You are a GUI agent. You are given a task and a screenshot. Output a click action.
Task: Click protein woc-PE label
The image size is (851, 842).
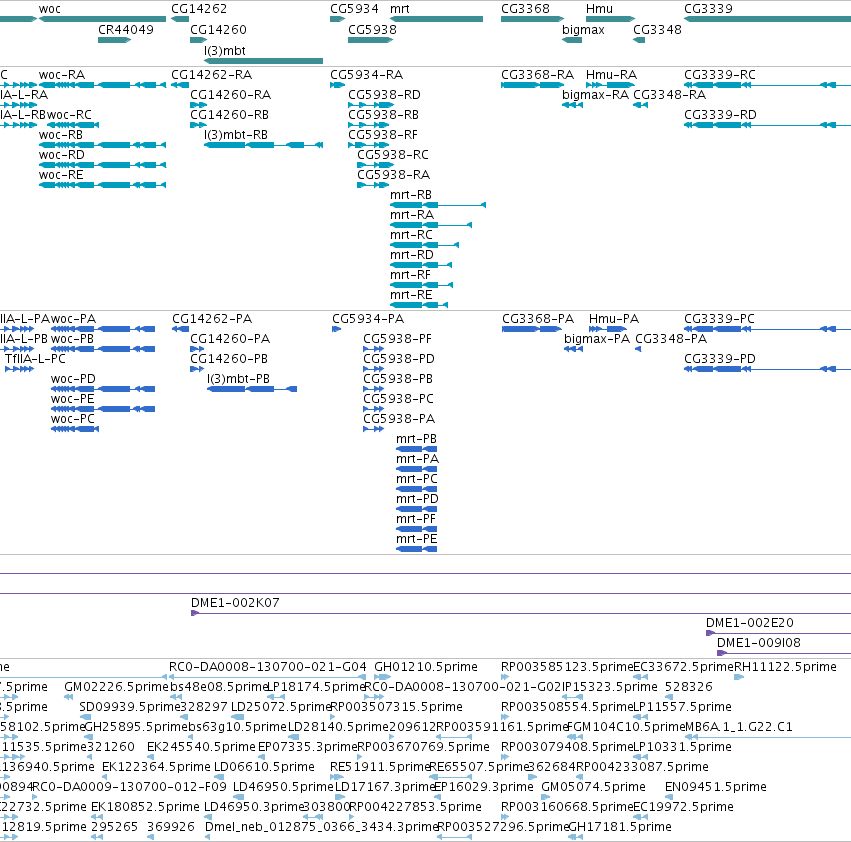72,398
